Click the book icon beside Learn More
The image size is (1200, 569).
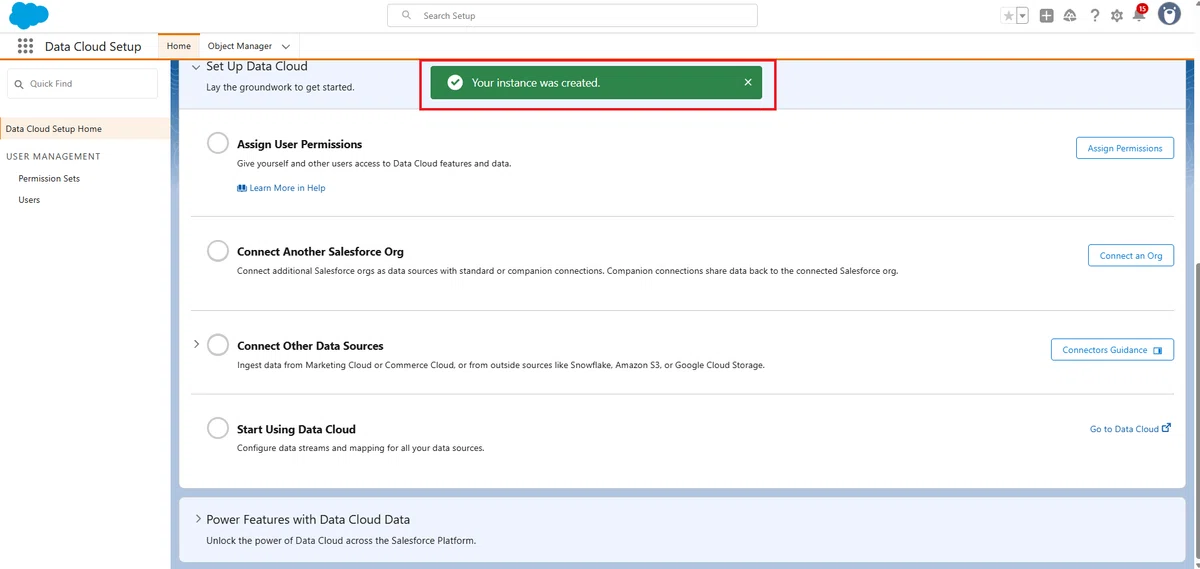242,188
